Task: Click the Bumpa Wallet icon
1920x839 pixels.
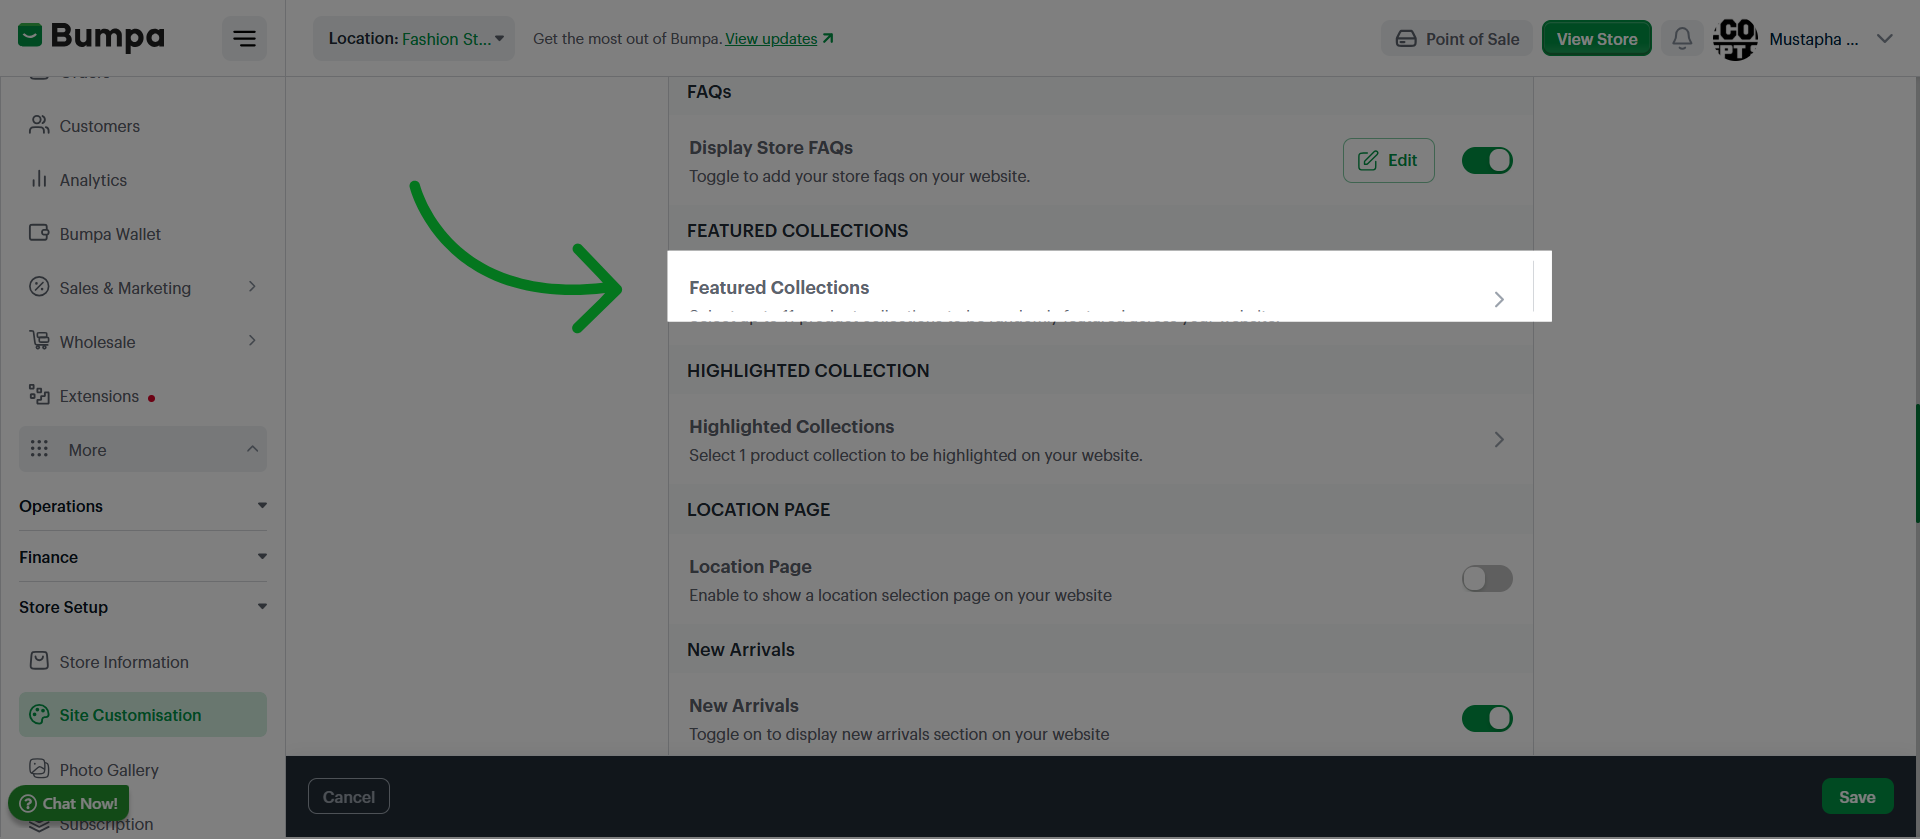Action: (x=39, y=233)
